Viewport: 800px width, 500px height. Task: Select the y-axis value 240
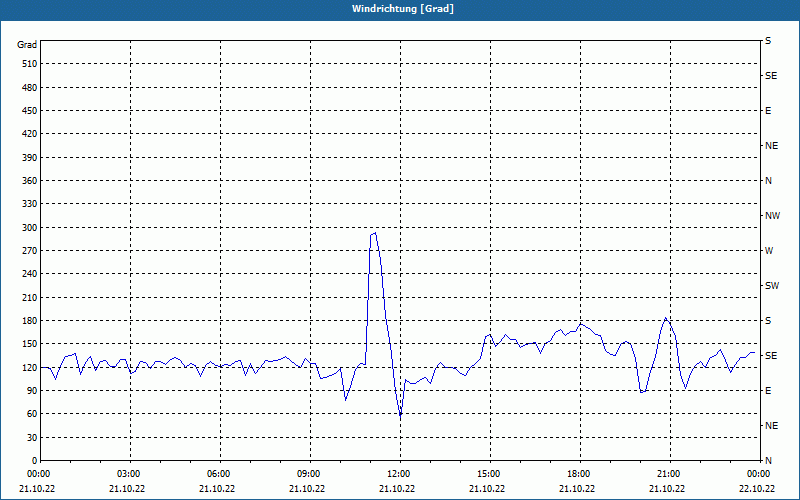30,274
